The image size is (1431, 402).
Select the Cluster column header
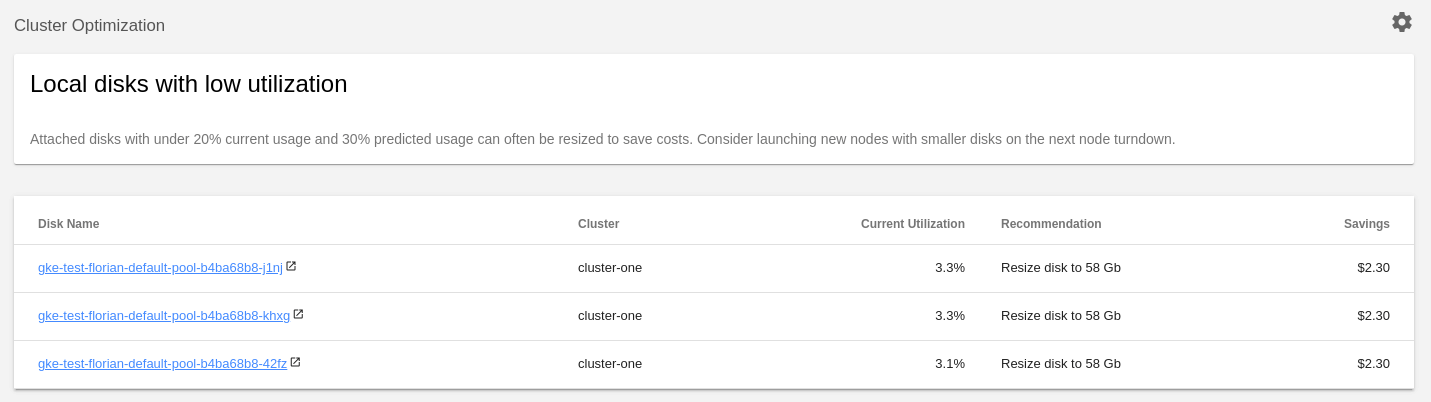tap(598, 224)
